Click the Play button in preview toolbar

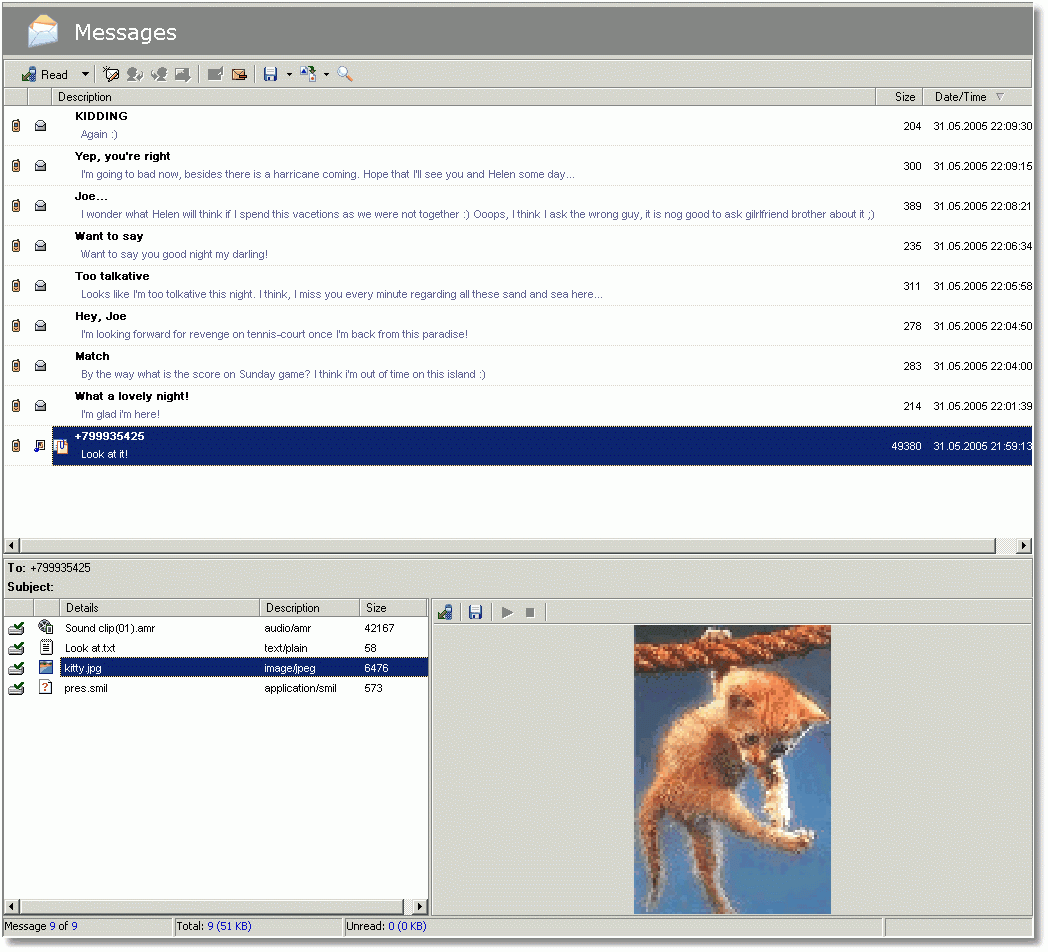tap(507, 612)
